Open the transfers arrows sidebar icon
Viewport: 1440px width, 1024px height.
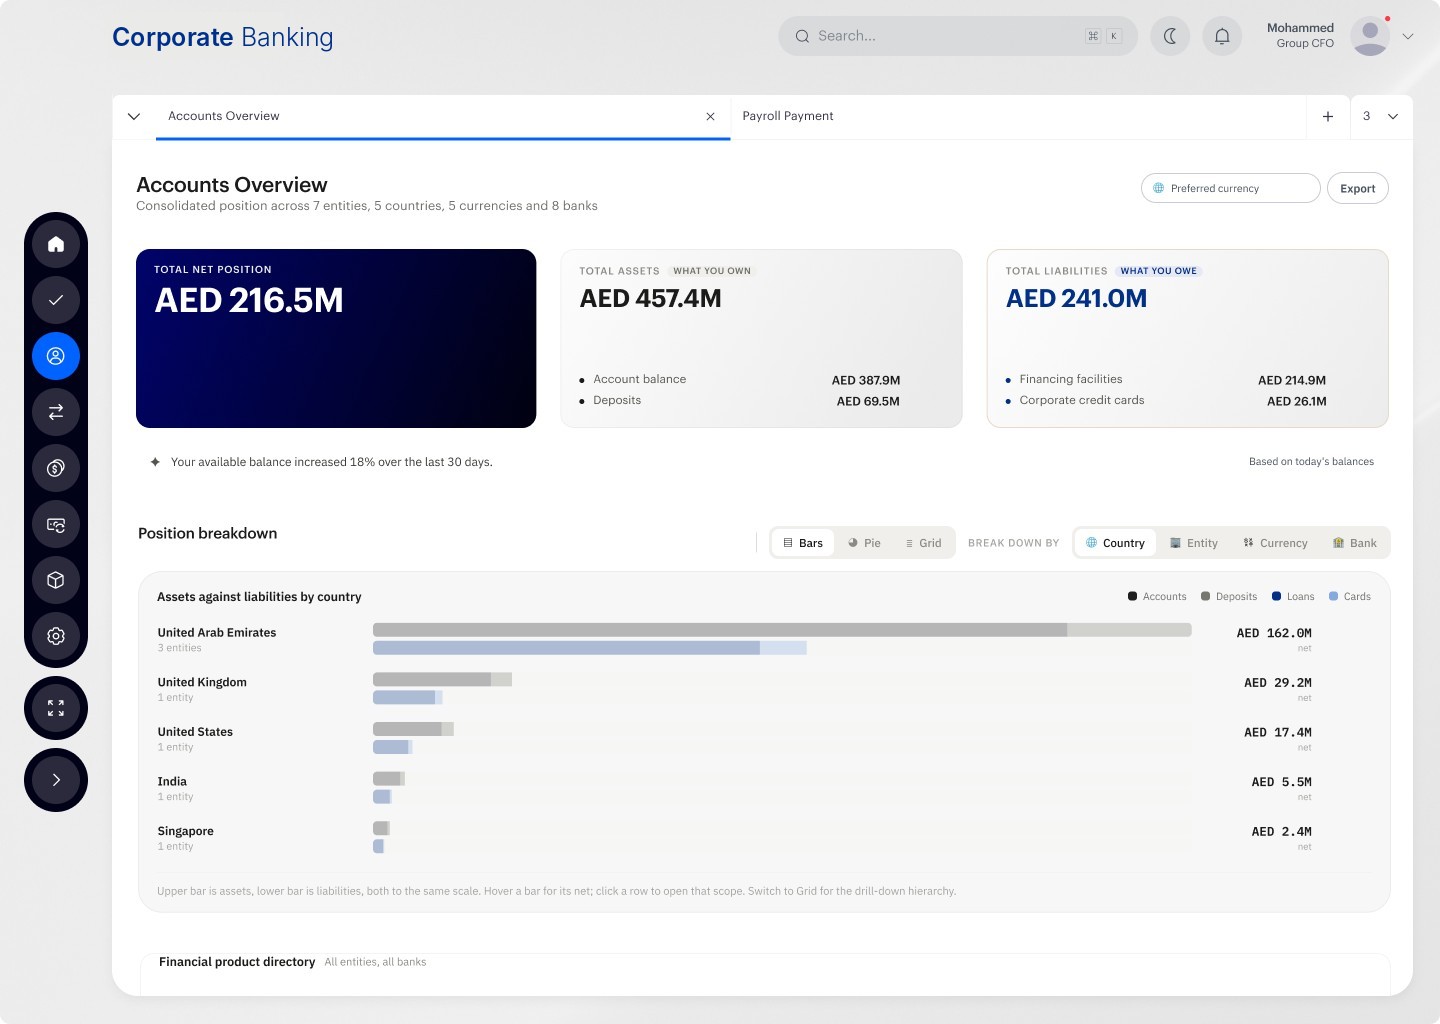click(56, 412)
